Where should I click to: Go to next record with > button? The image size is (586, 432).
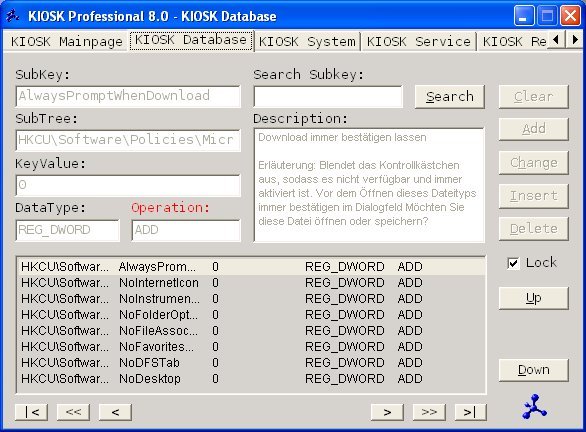point(387,412)
